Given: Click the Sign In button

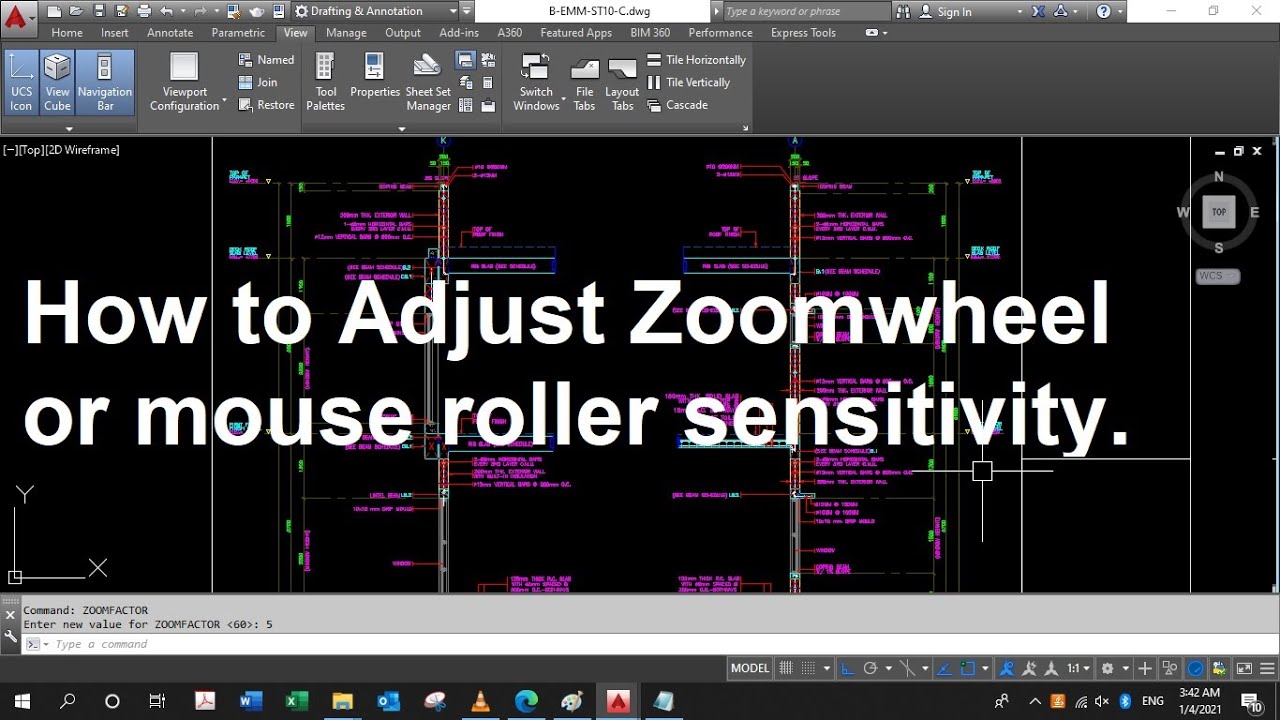Looking at the screenshot, I should coord(945,12).
